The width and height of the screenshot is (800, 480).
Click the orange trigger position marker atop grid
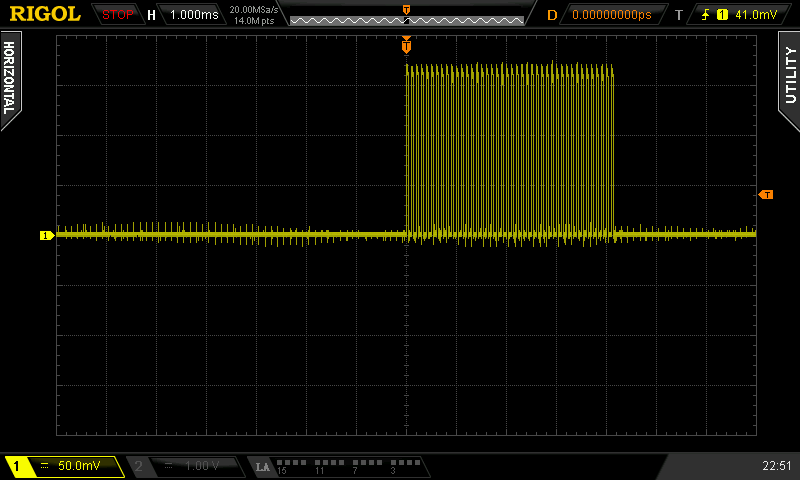[x=406, y=45]
